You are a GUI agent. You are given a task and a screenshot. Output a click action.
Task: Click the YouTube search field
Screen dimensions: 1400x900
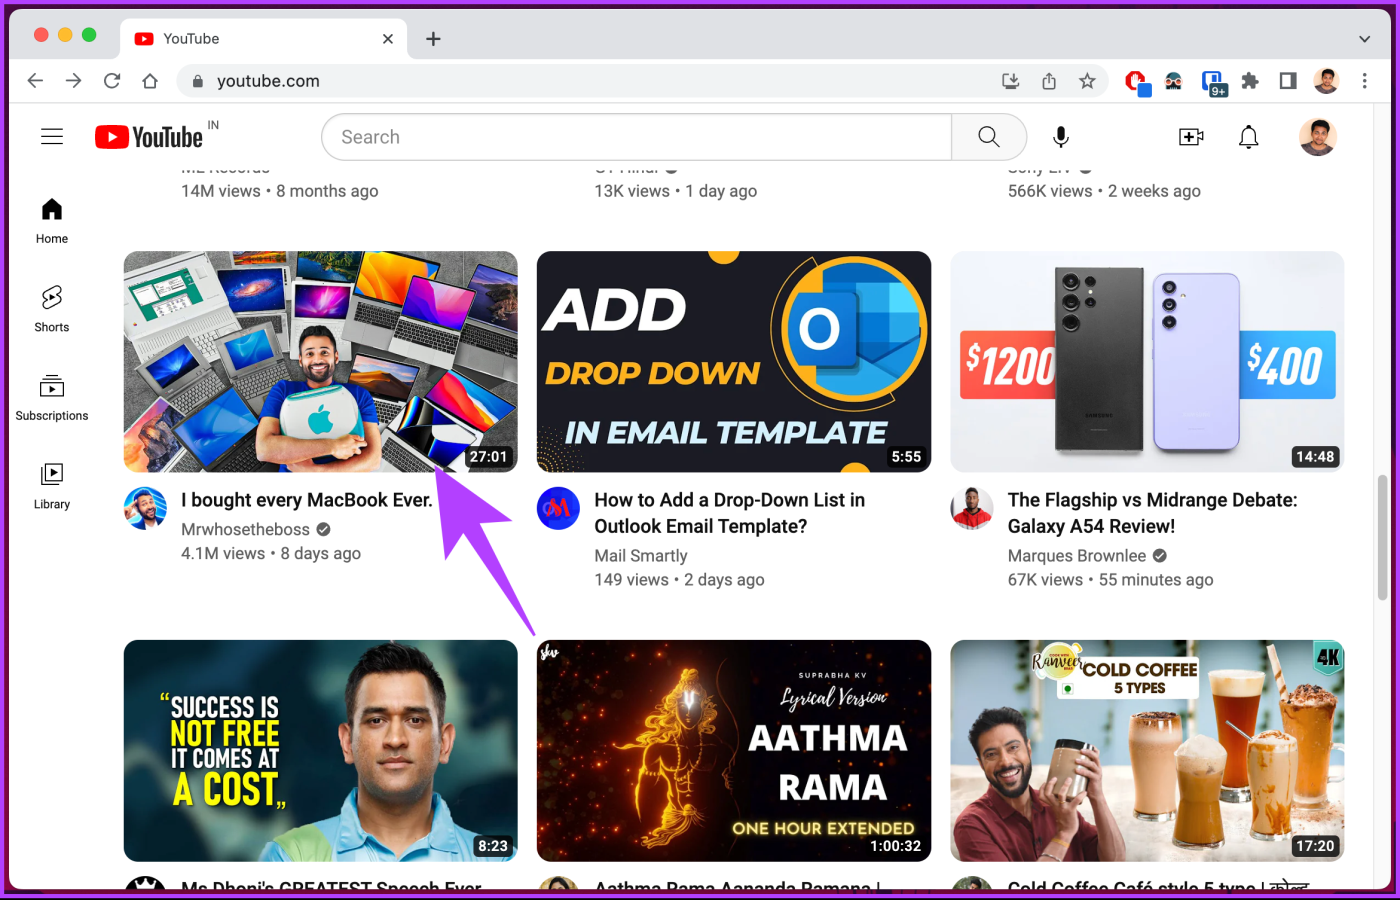click(x=636, y=137)
